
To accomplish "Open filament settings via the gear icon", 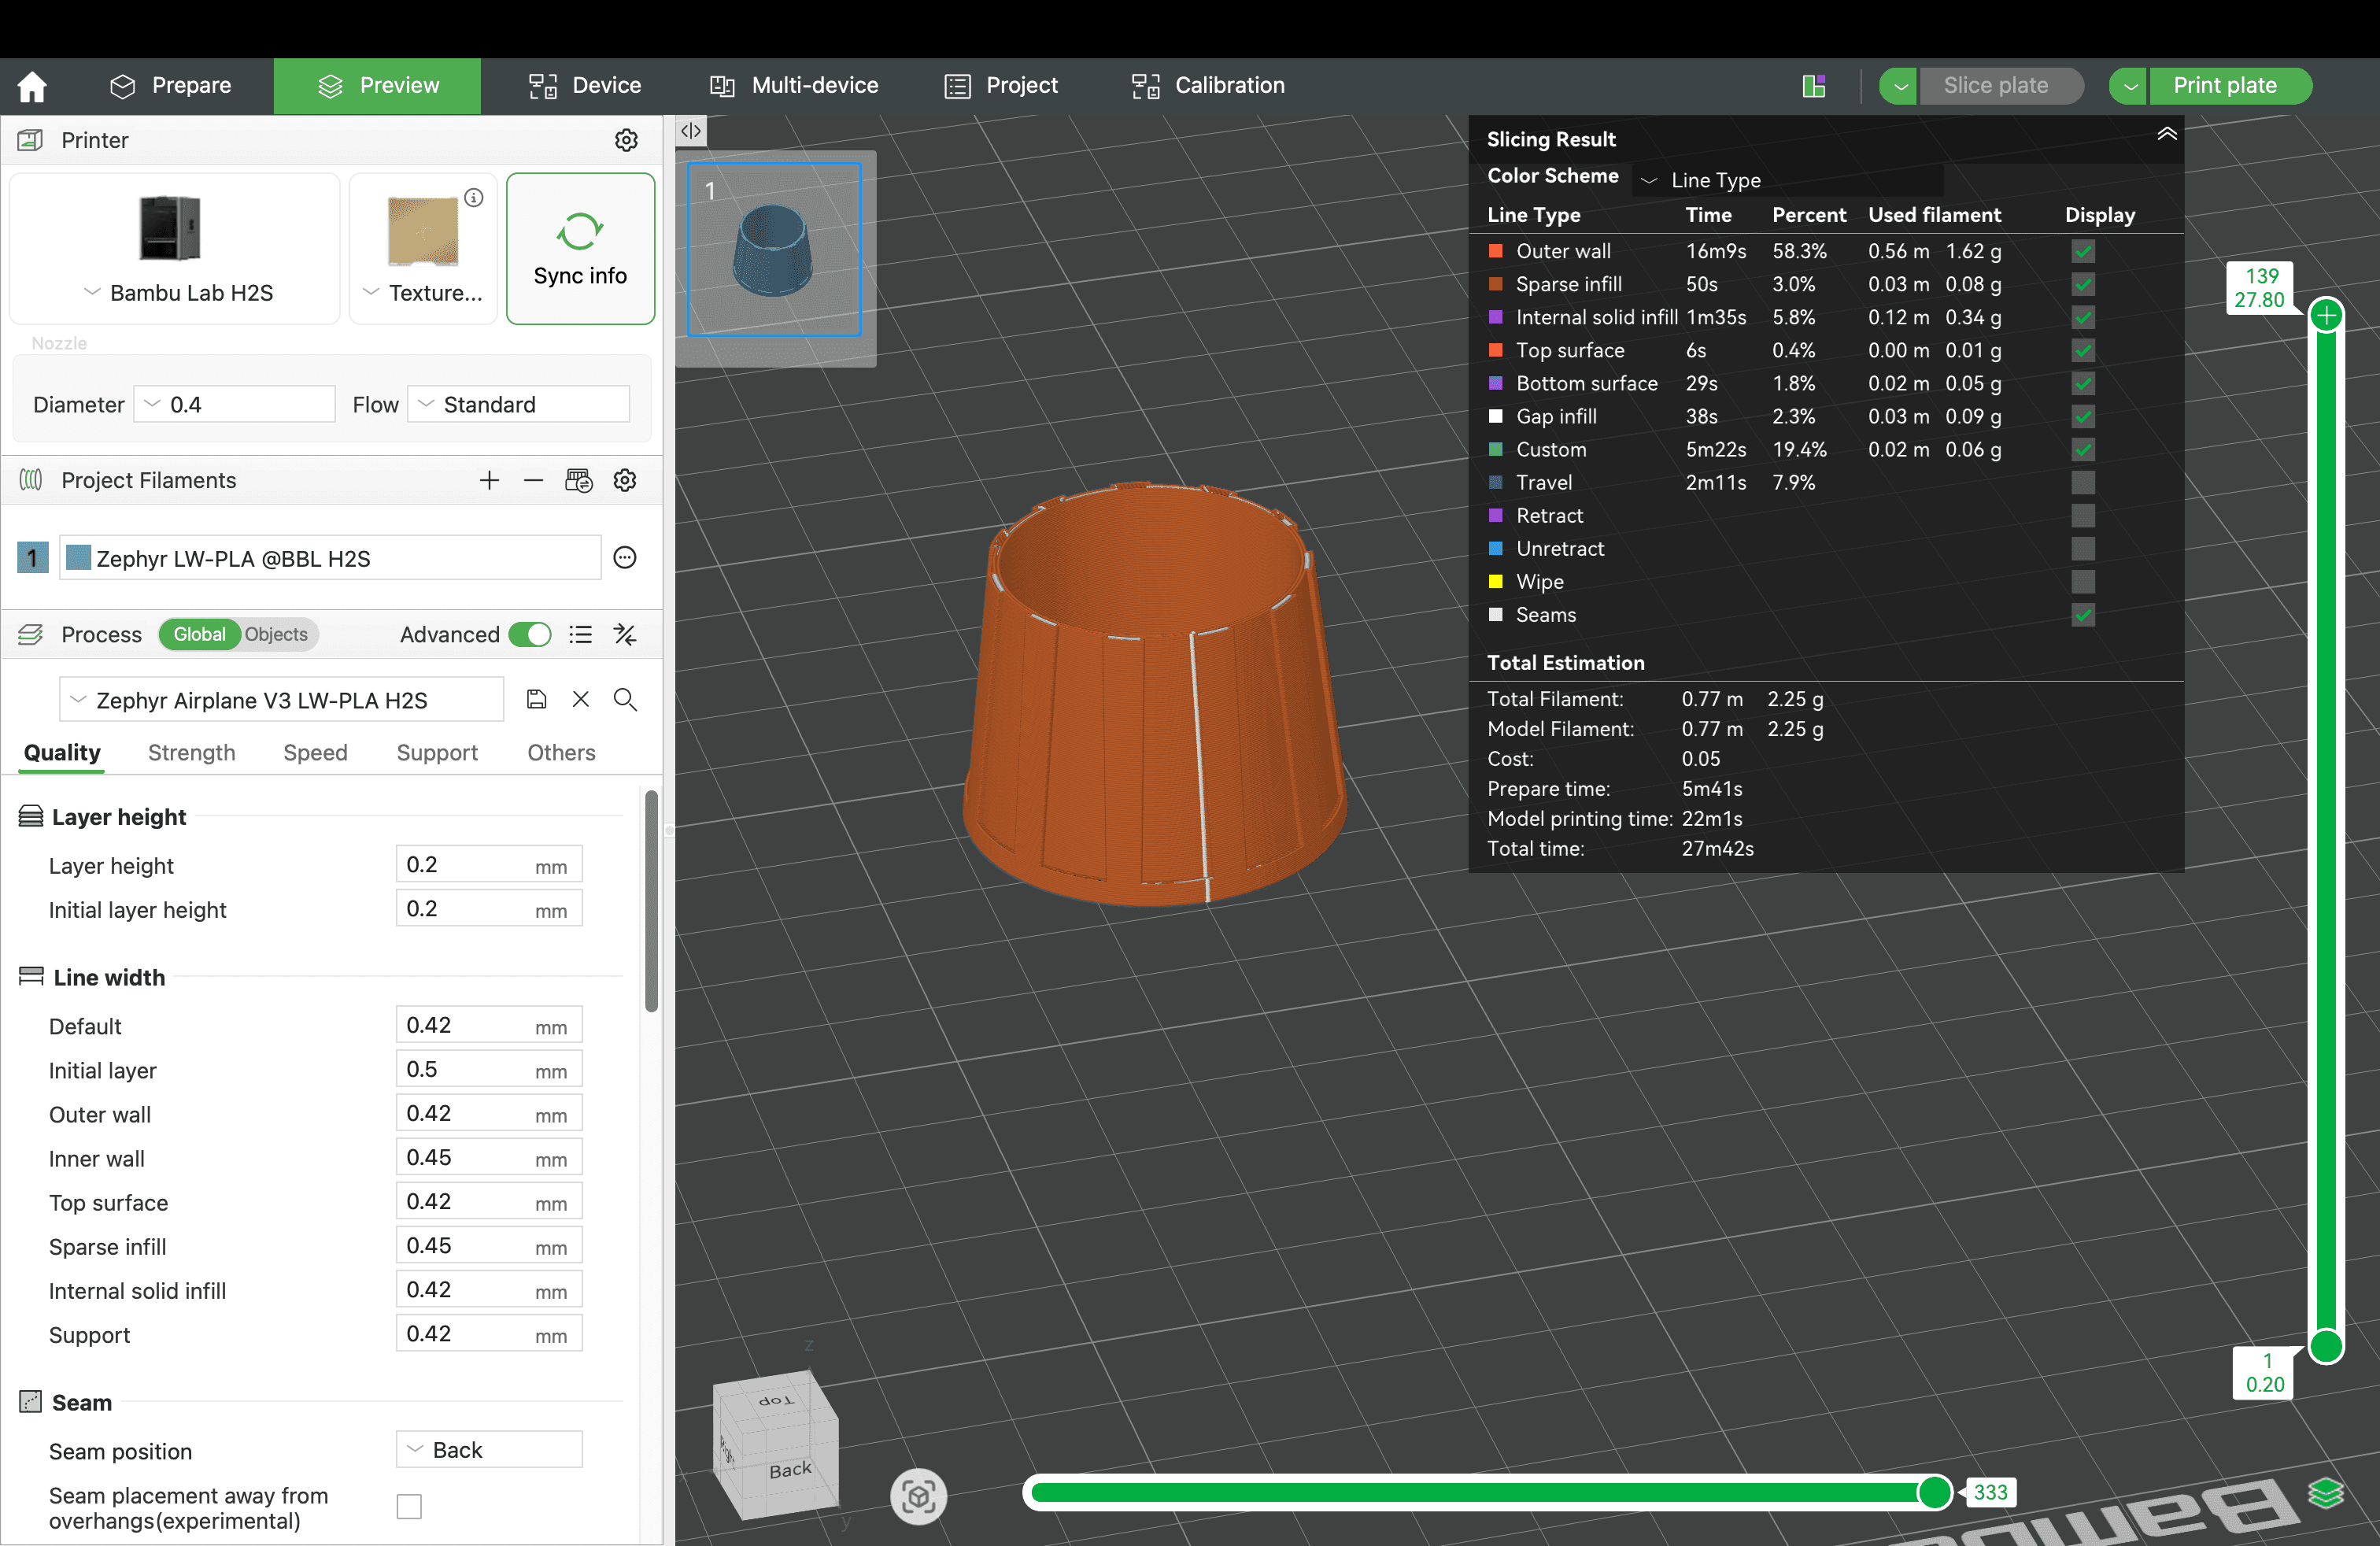I will coord(625,480).
